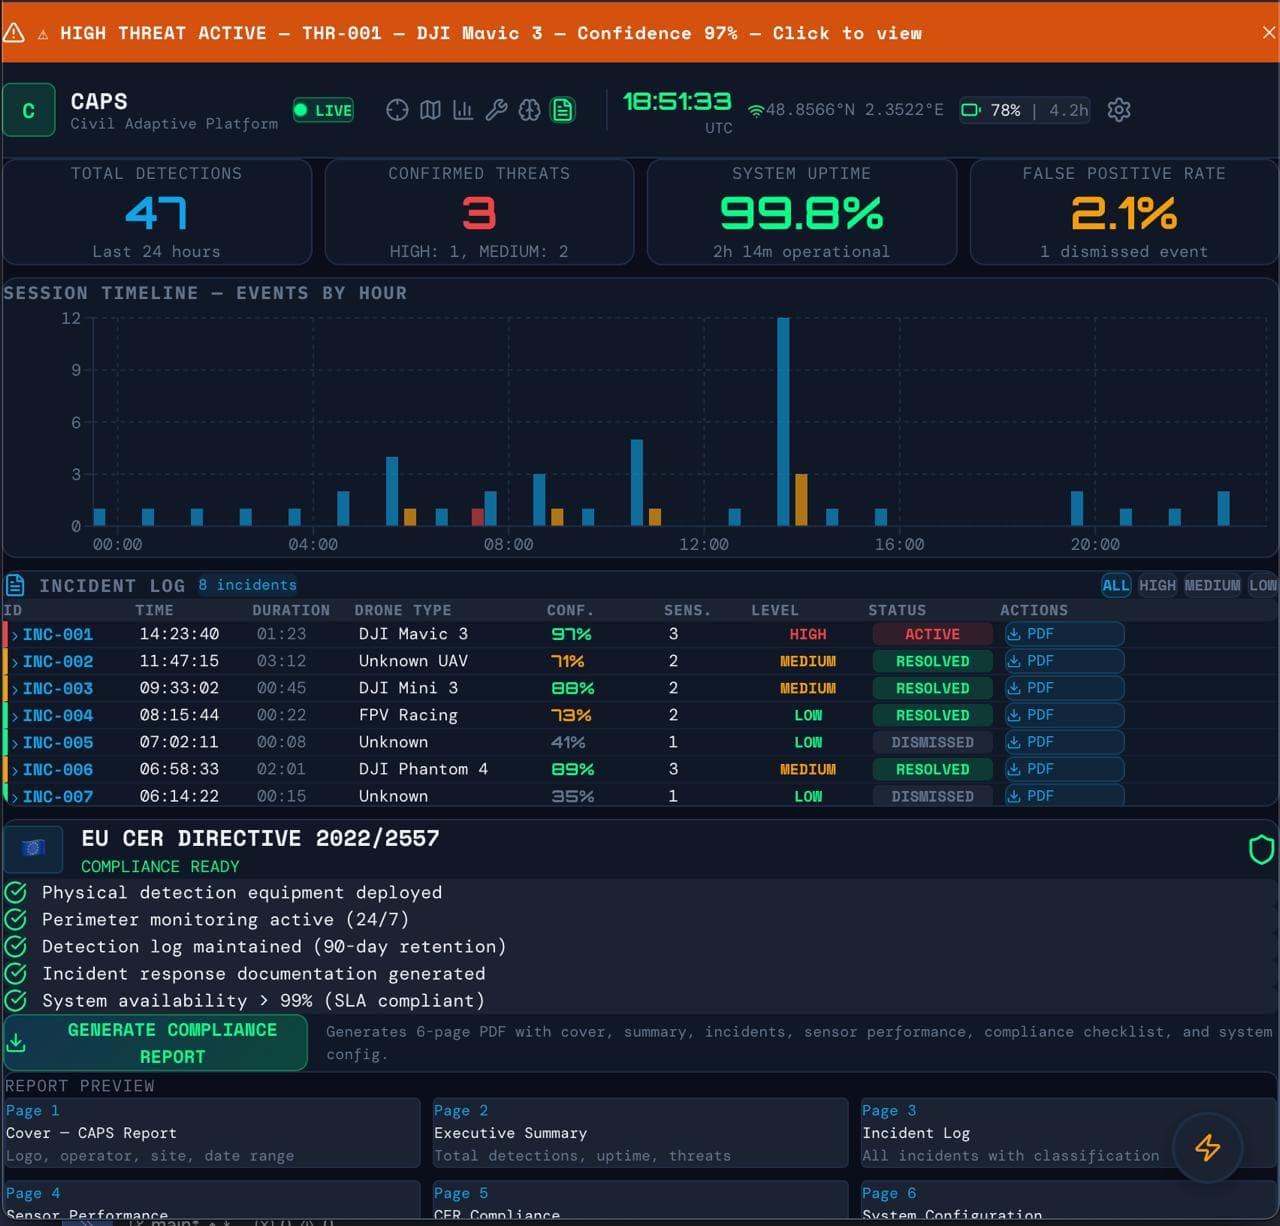1280x1226 pixels.
Task: Click the shield icon beside EU CER directive
Action: pyautogui.click(x=1261, y=849)
